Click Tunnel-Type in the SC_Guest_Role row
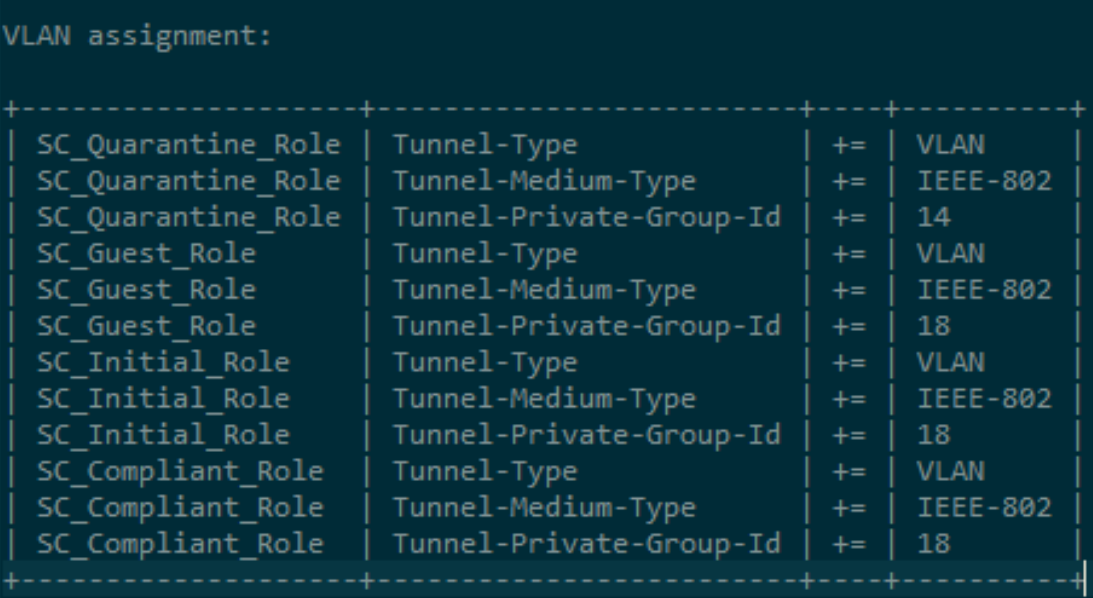This screenshot has width=1093, height=598. (x=485, y=253)
